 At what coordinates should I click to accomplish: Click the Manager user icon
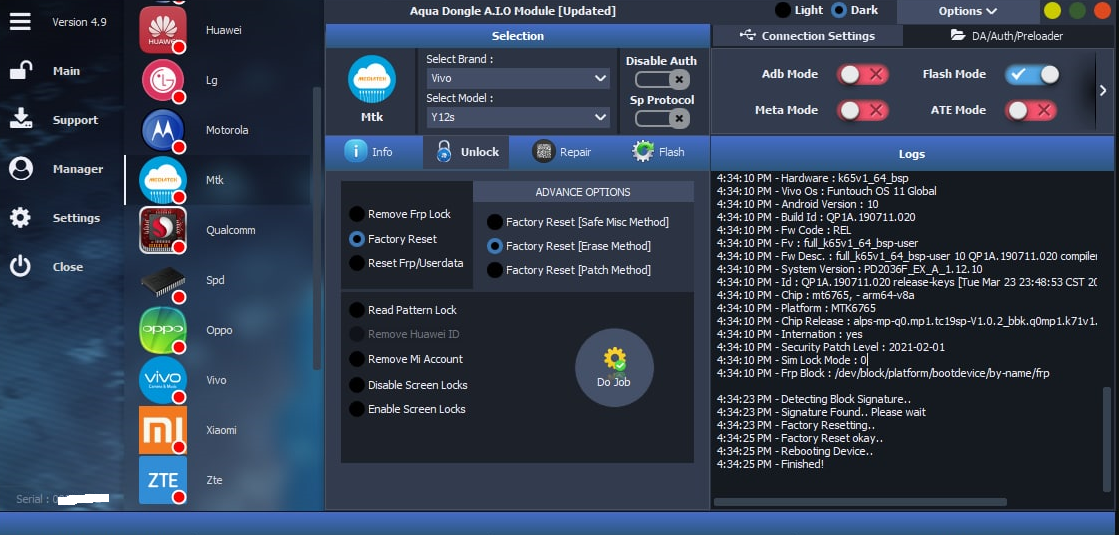[20, 168]
